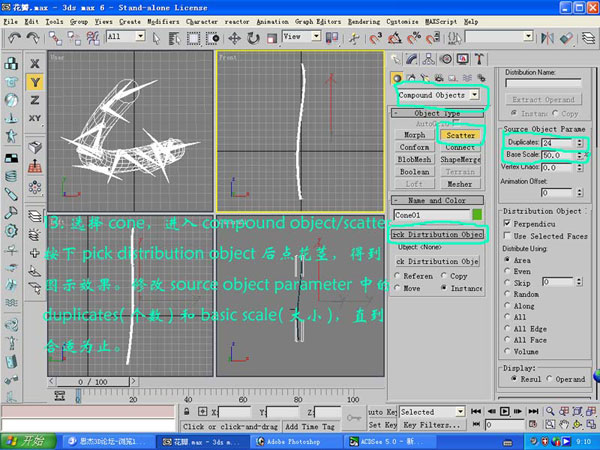Image resolution: width=600 pixels, height=450 pixels.
Task: Restrict to Y axis constraint
Action: point(35,82)
